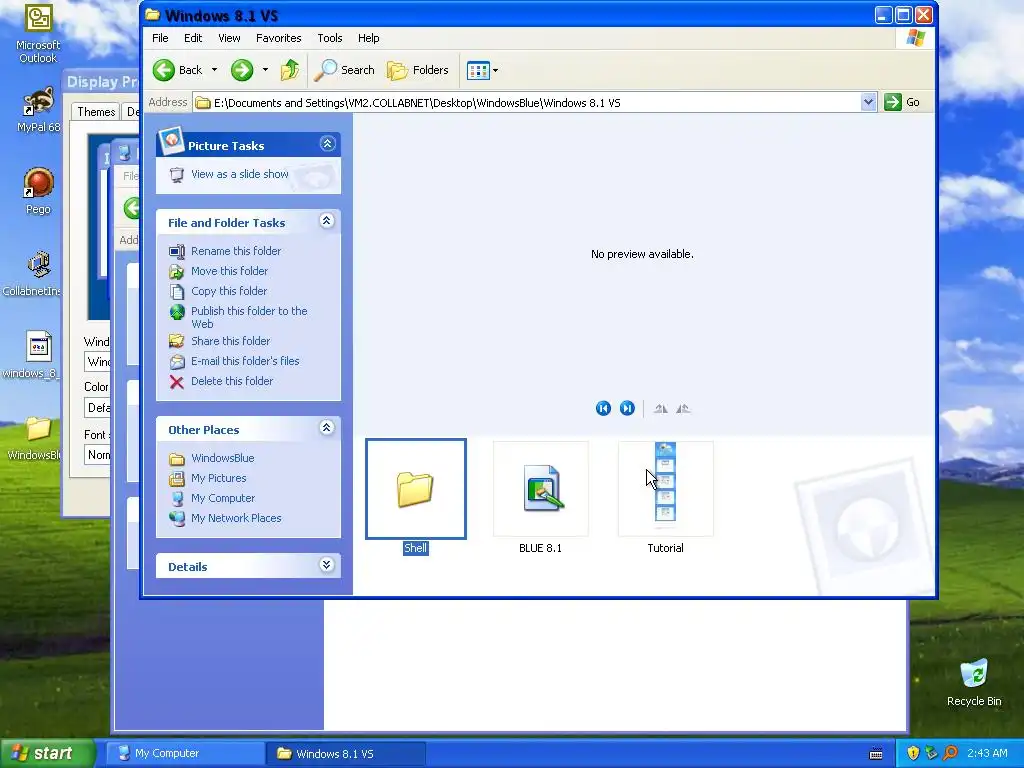Click Copy this folder
The height and width of the screenshot is (768, 1024).
coord(229,291)
